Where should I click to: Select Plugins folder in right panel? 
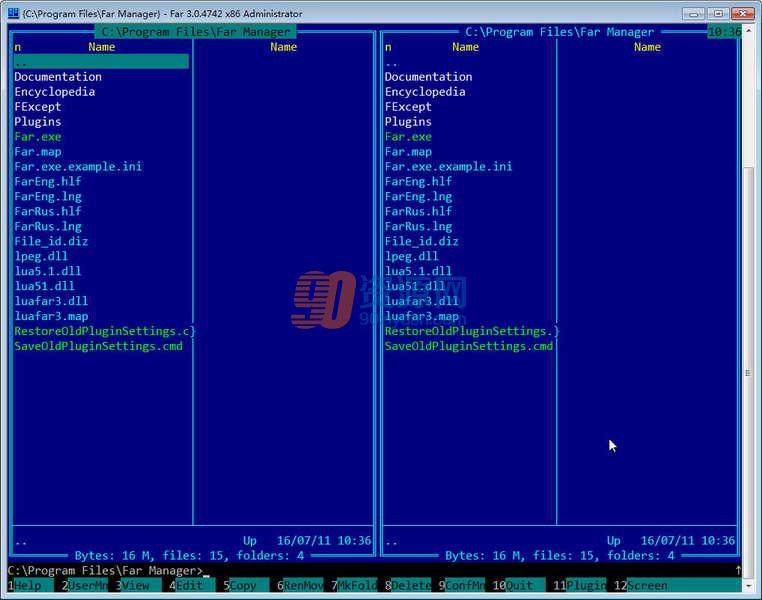pos(408,122)
